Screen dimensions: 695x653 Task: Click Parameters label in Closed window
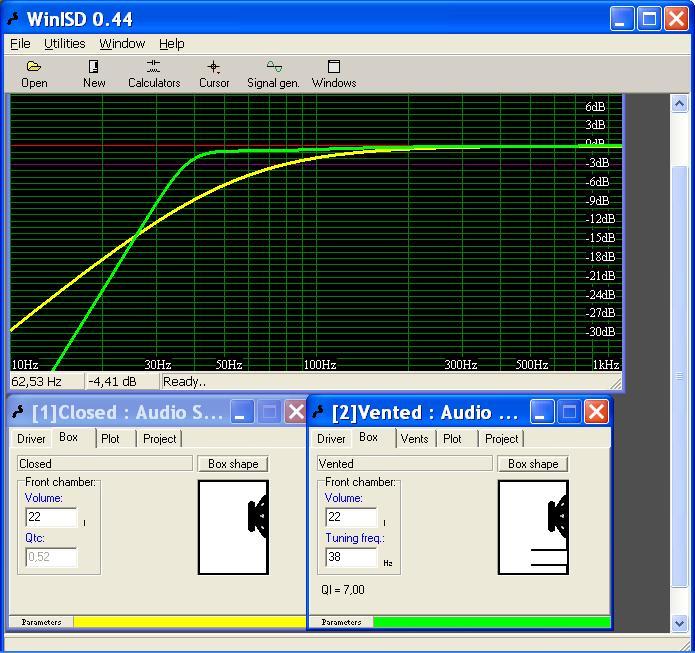[x=41, y=622]
